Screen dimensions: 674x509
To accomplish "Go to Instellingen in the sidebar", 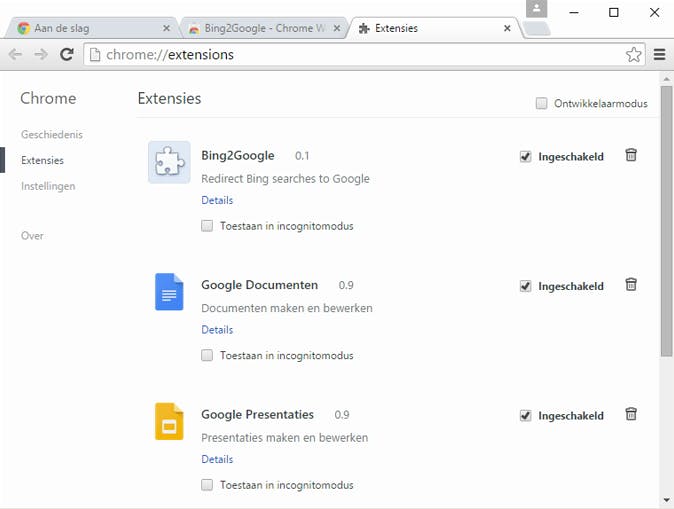I will 48,186.
